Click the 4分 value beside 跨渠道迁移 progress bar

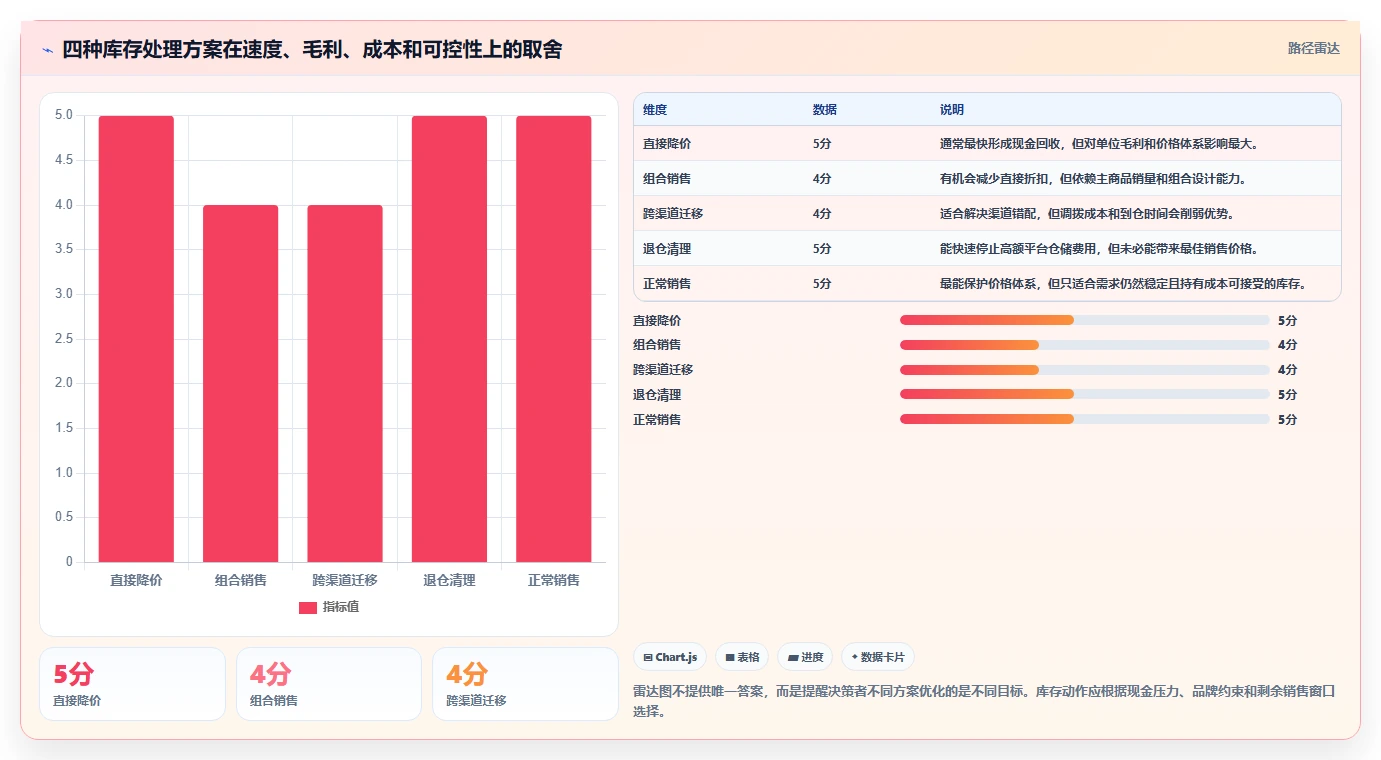click(1287, 370)
